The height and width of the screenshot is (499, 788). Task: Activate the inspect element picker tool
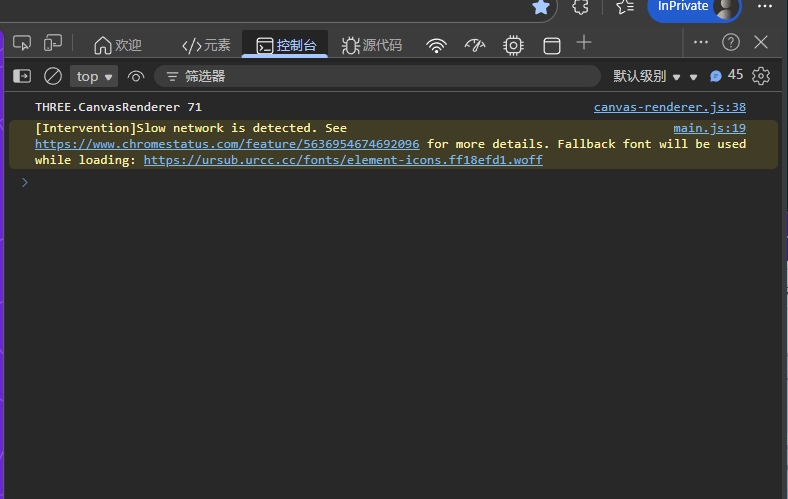pyautogui.click(x=22, y=44)
